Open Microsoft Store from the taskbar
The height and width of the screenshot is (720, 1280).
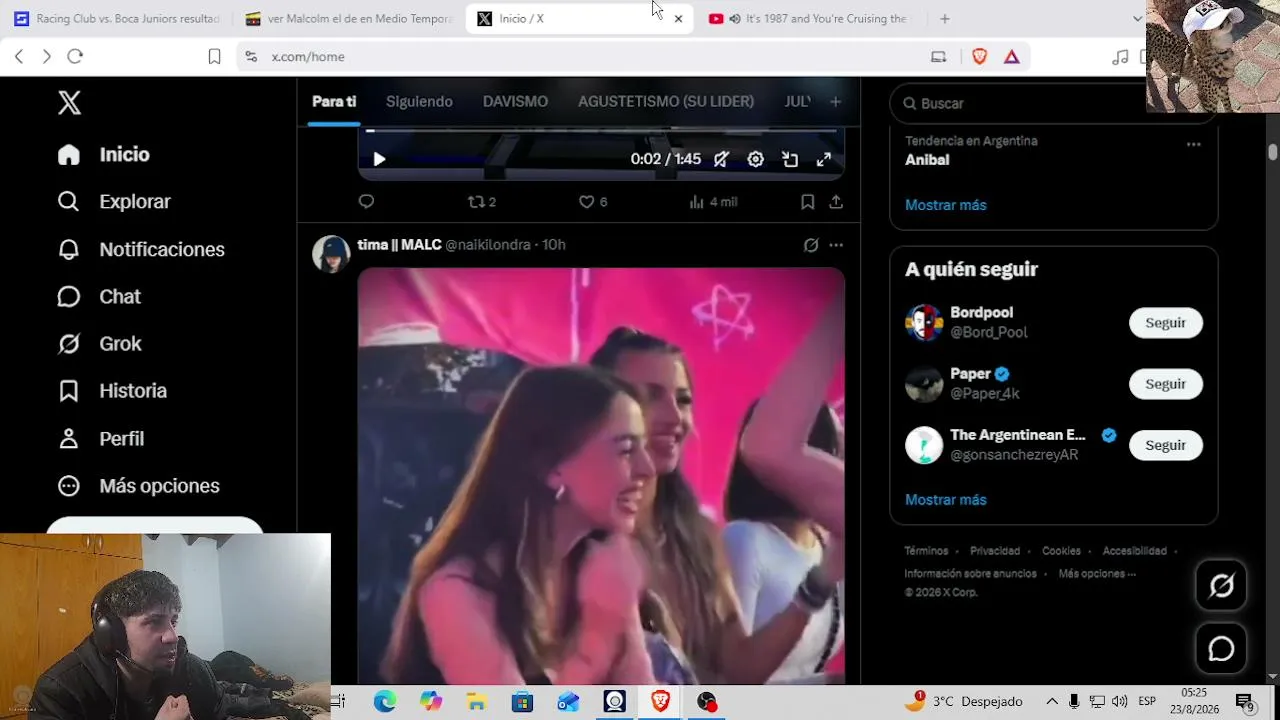pyautogui.click(x=522, y=702)
